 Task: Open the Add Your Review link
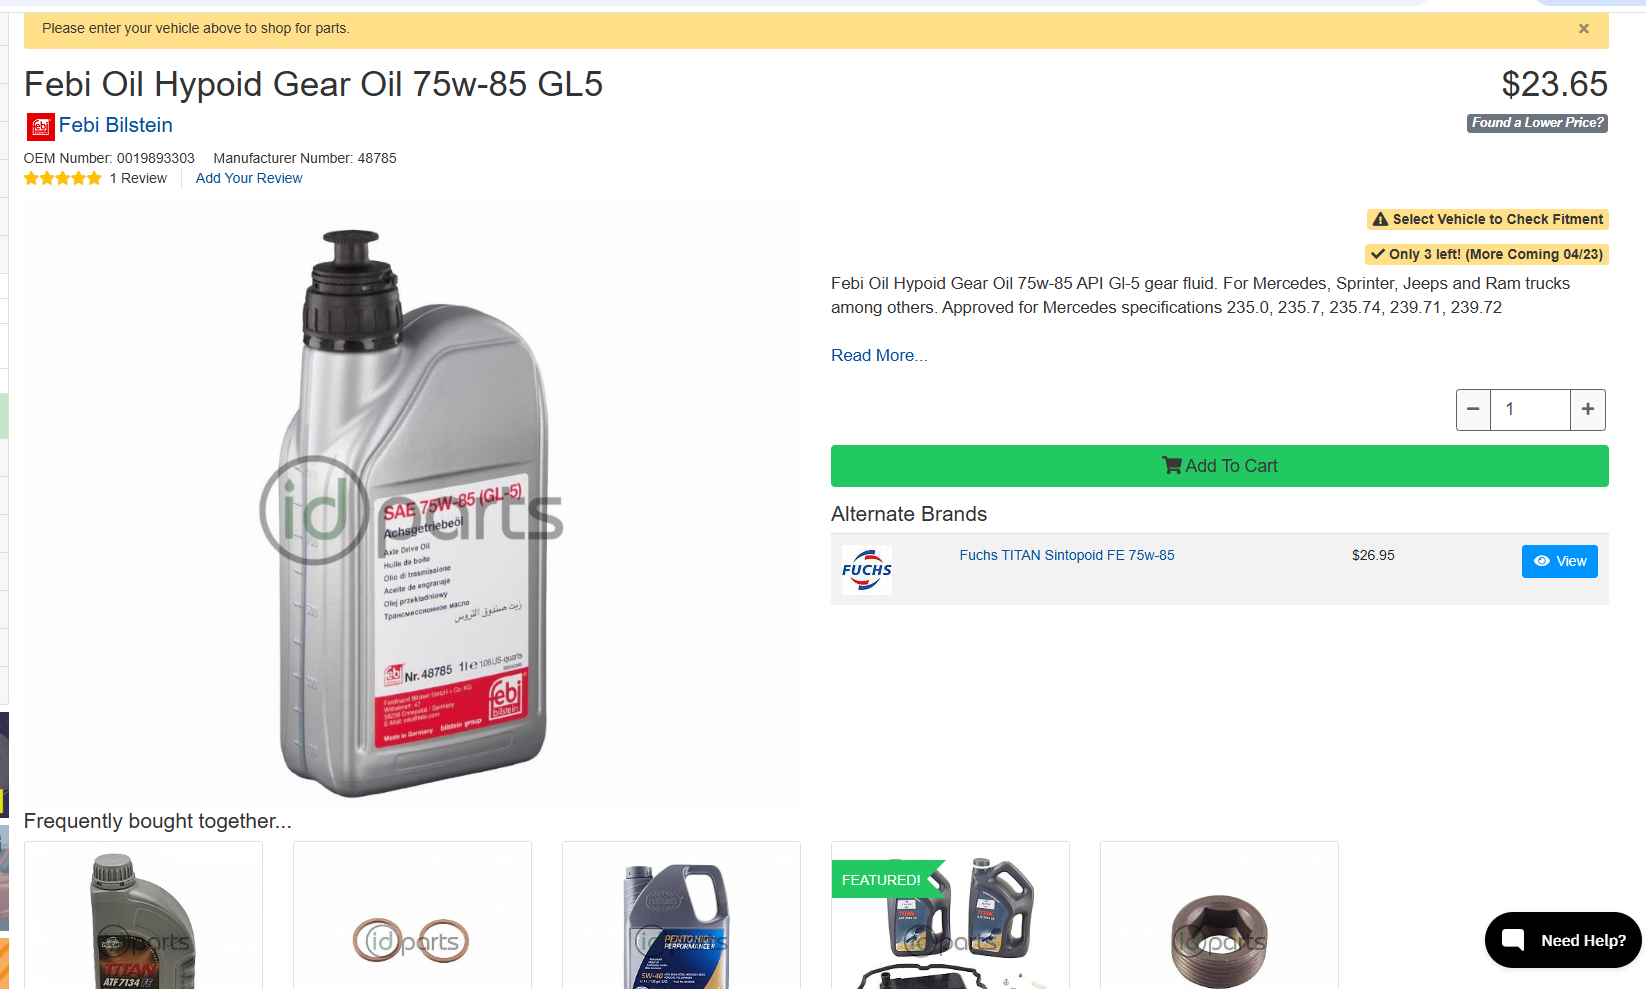tap(249, 178)
